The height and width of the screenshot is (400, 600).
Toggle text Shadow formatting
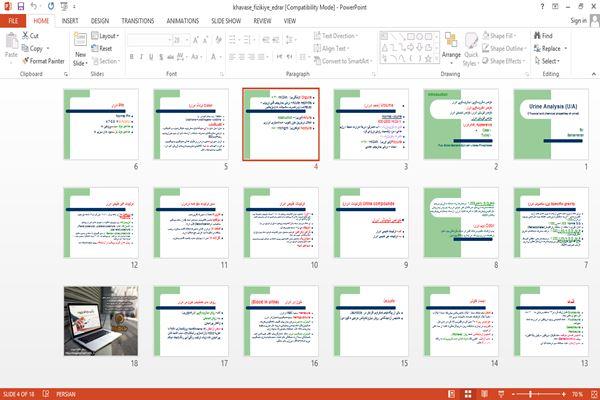coord(161,57)
